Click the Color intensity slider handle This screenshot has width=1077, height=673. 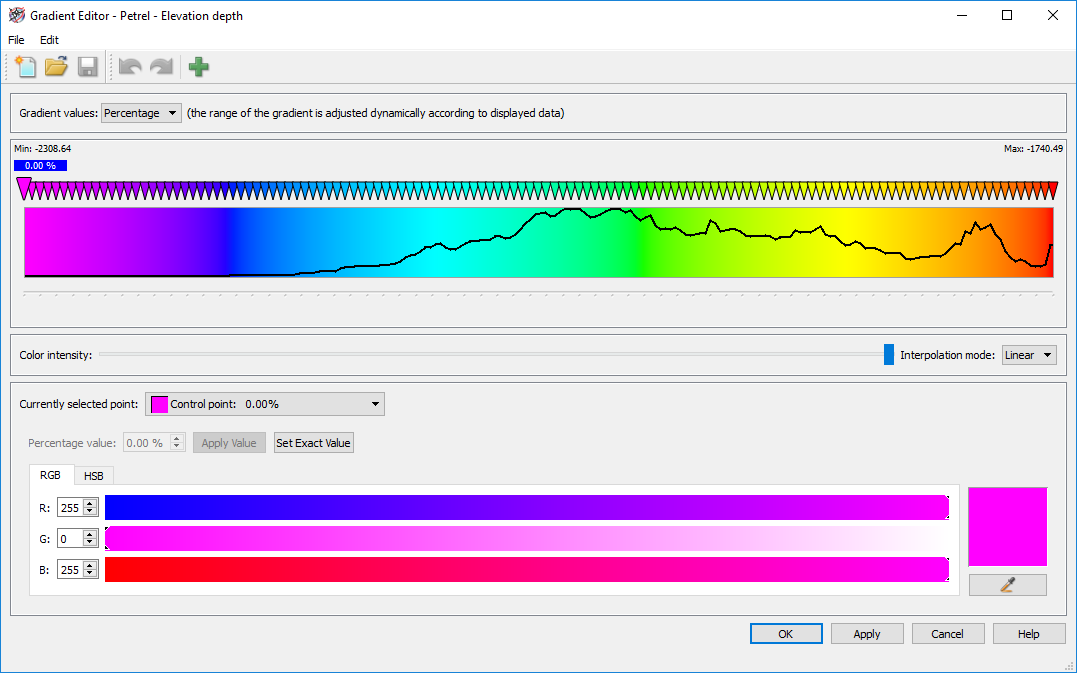tap(888, 355)
